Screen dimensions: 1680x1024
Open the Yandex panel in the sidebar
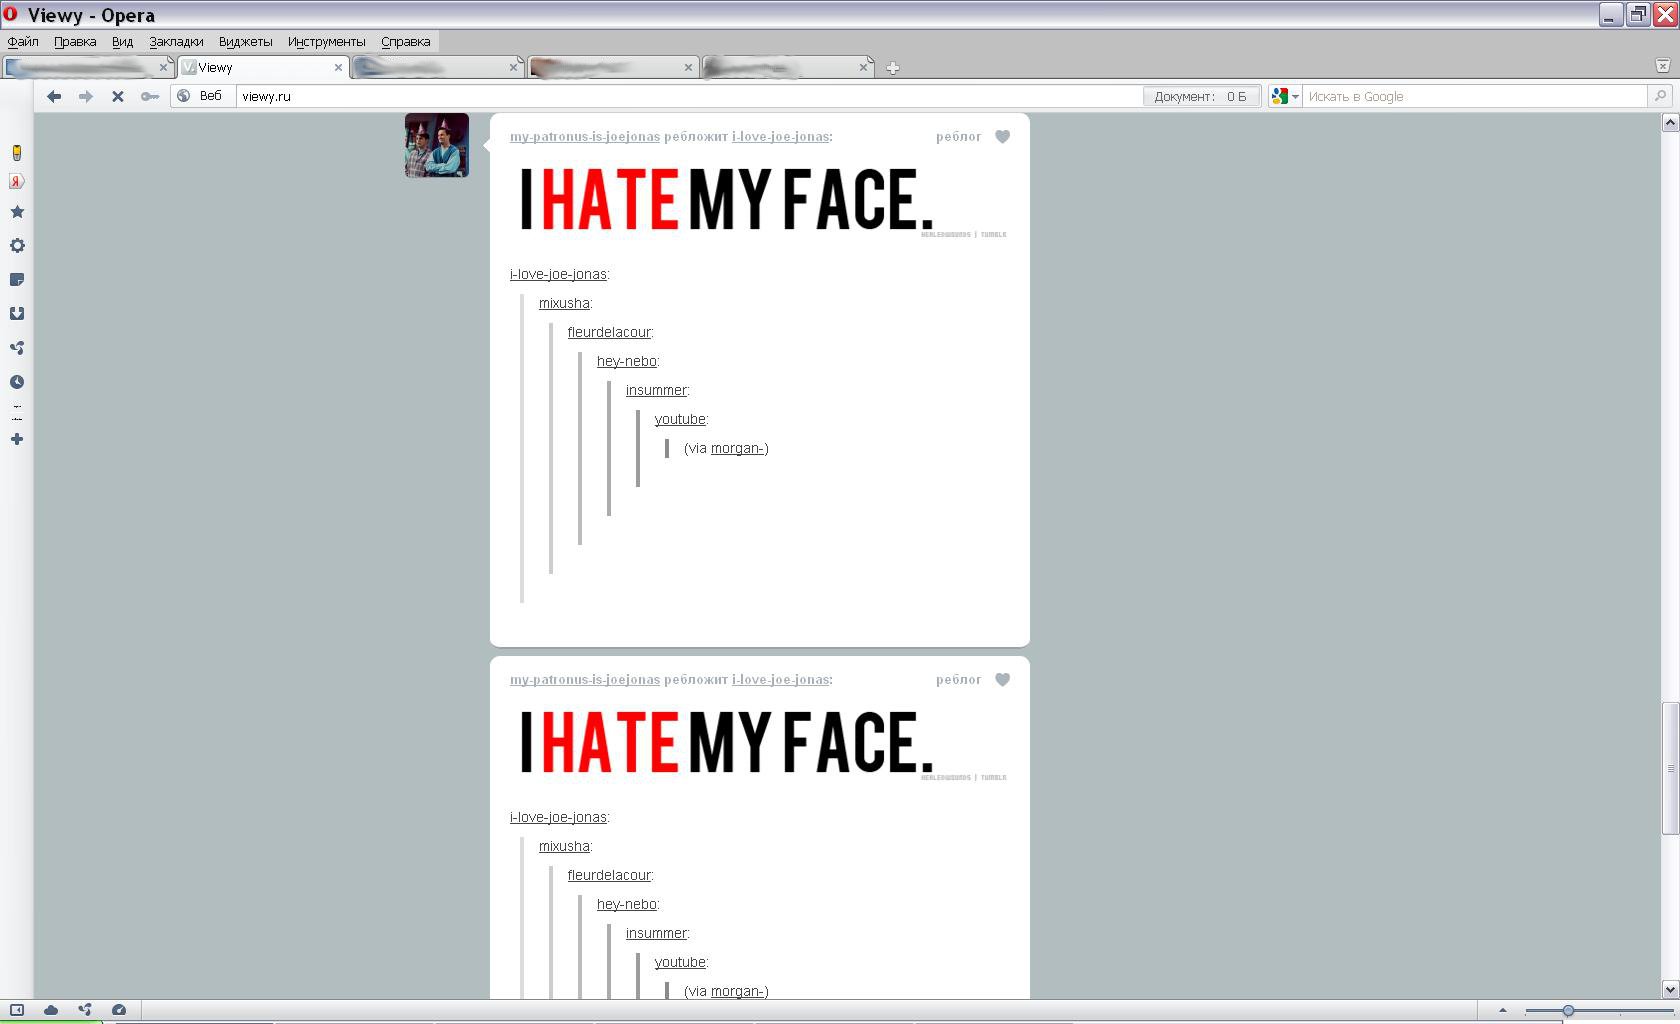coord(17,181)
